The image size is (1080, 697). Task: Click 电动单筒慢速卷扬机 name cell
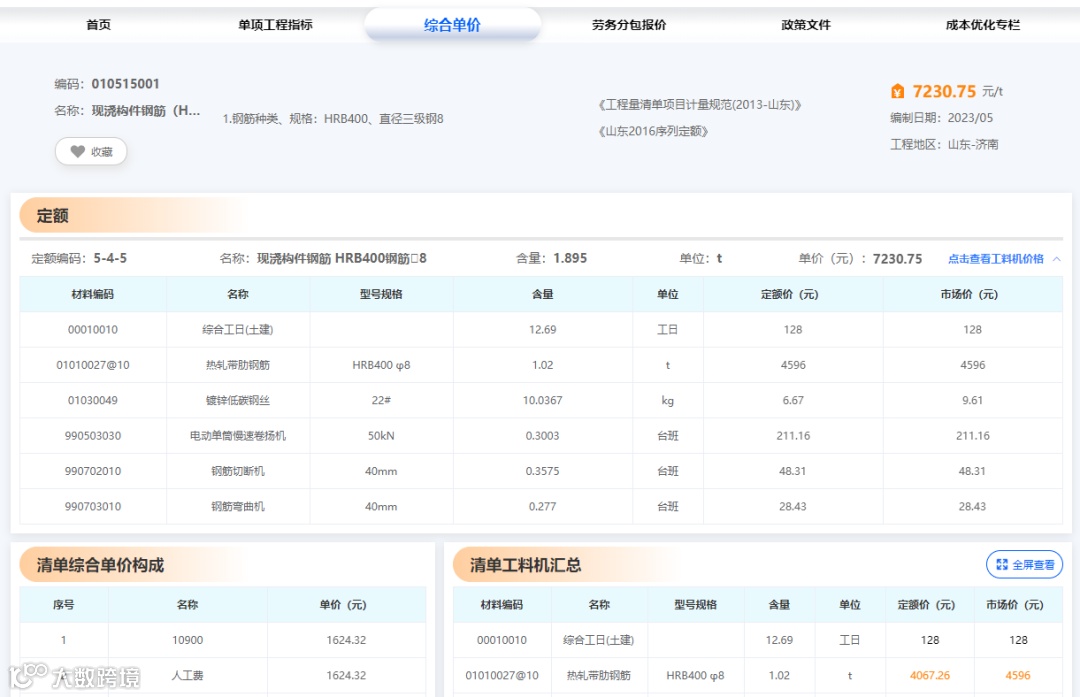tap(238, 436)
